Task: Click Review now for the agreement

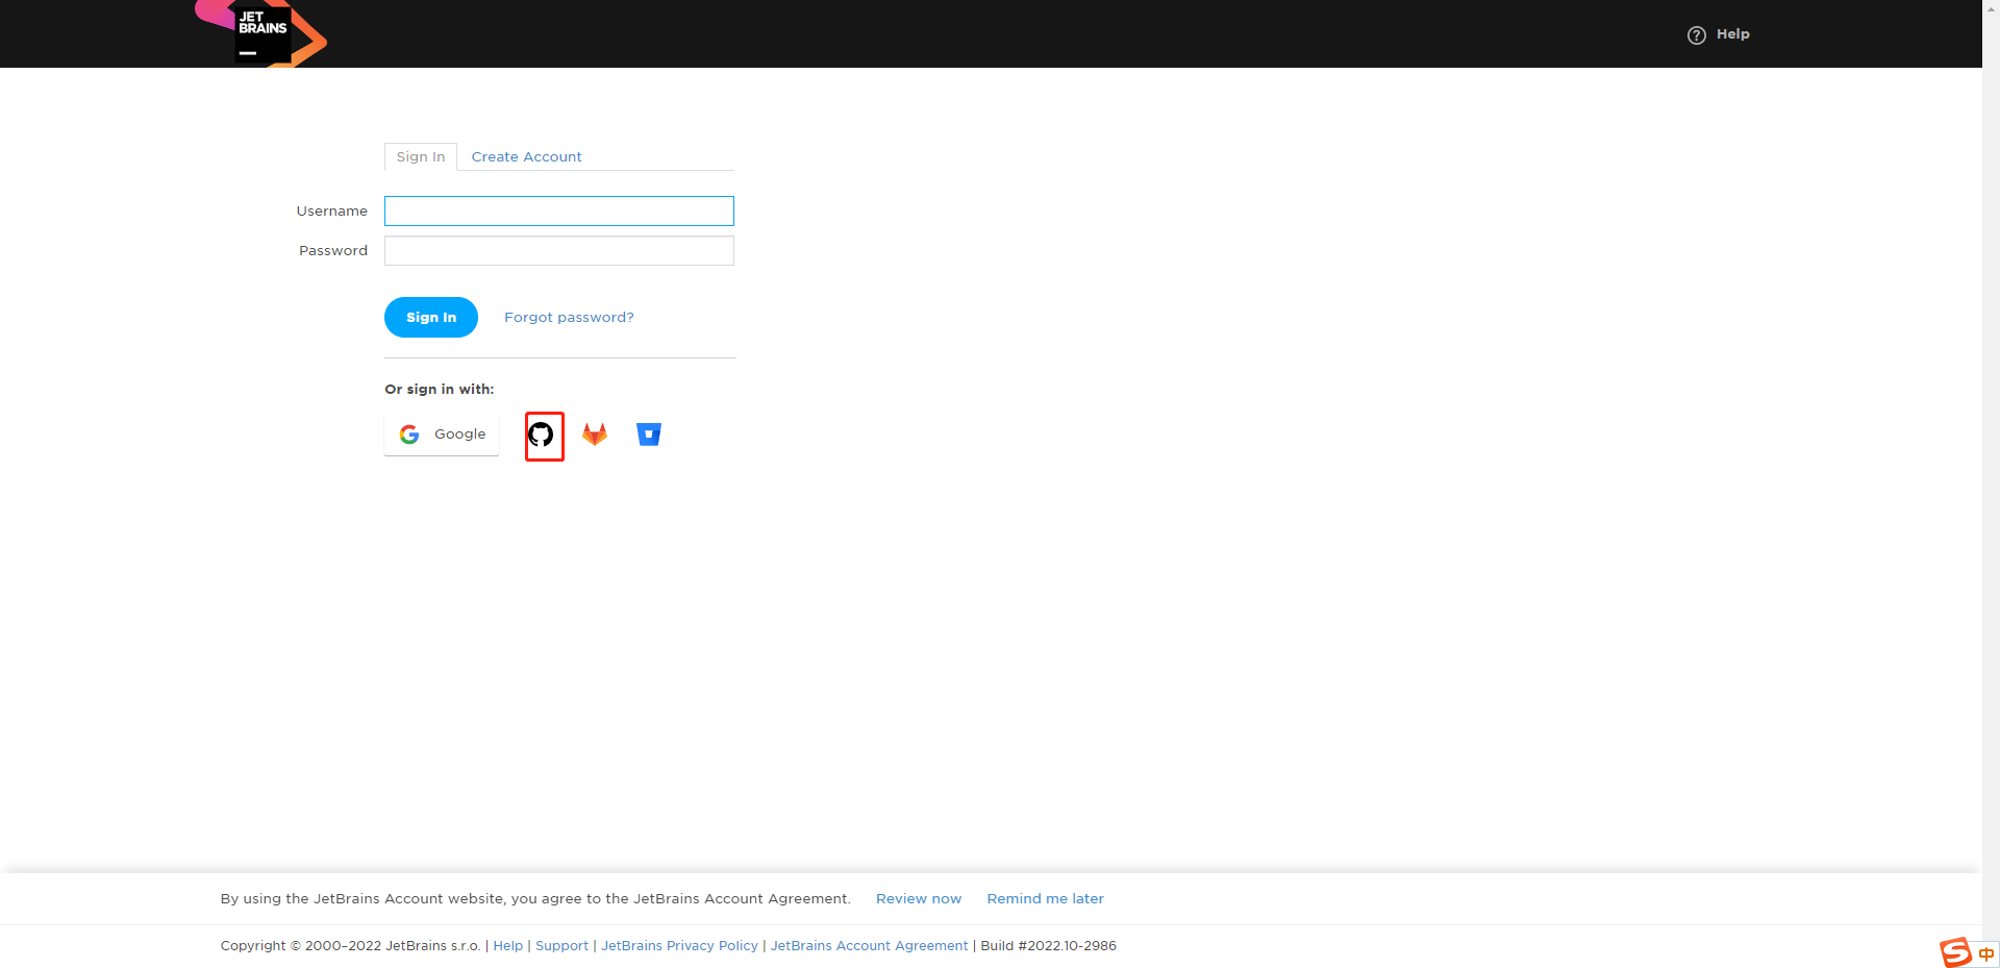Action: (918, 899)
